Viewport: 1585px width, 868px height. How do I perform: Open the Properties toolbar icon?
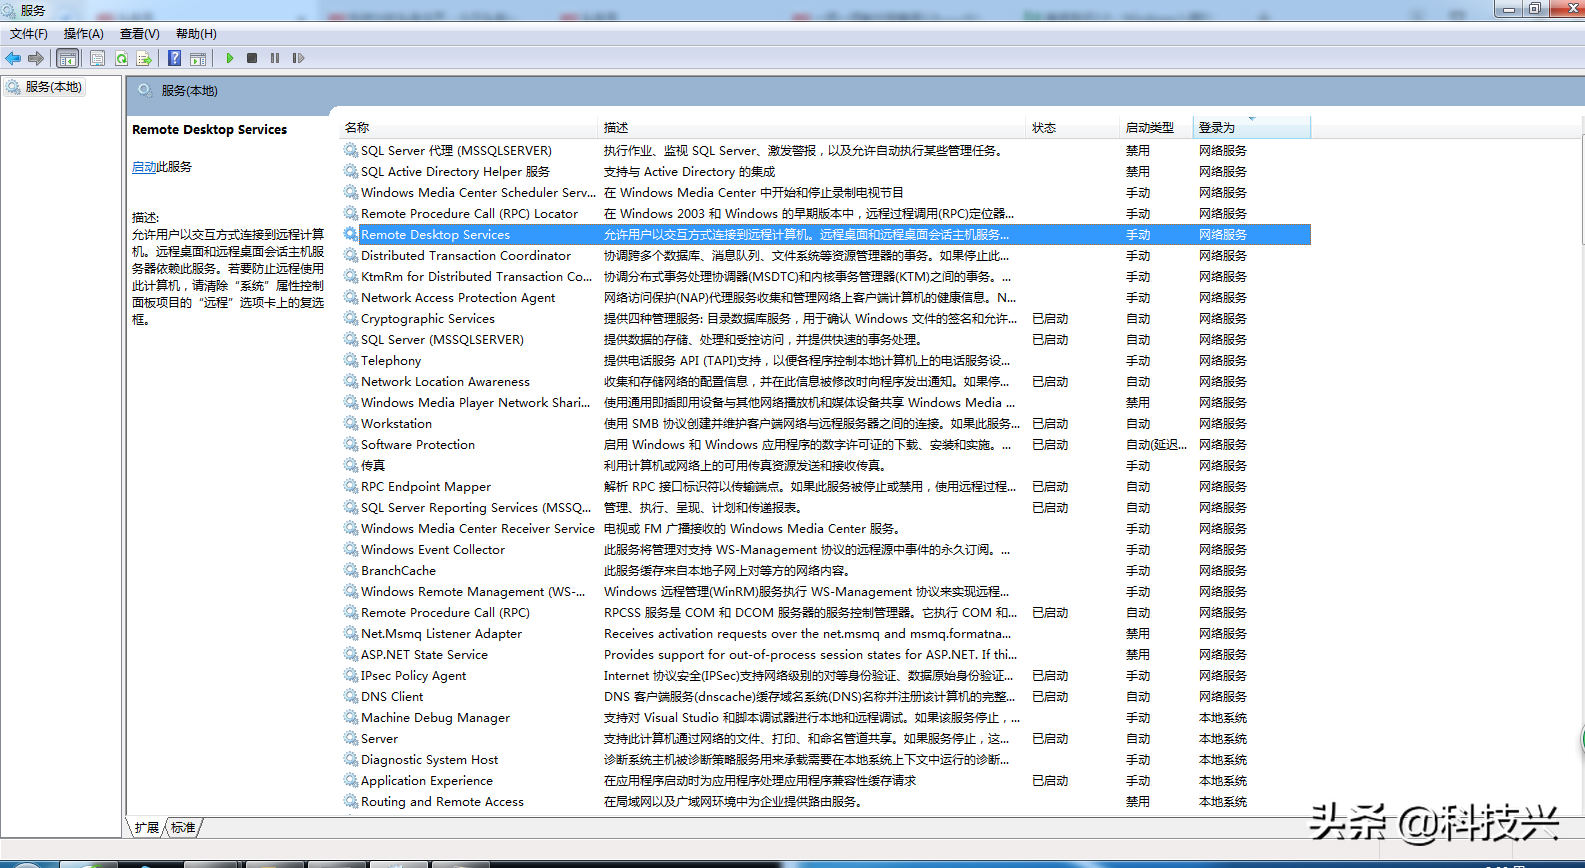97,58
